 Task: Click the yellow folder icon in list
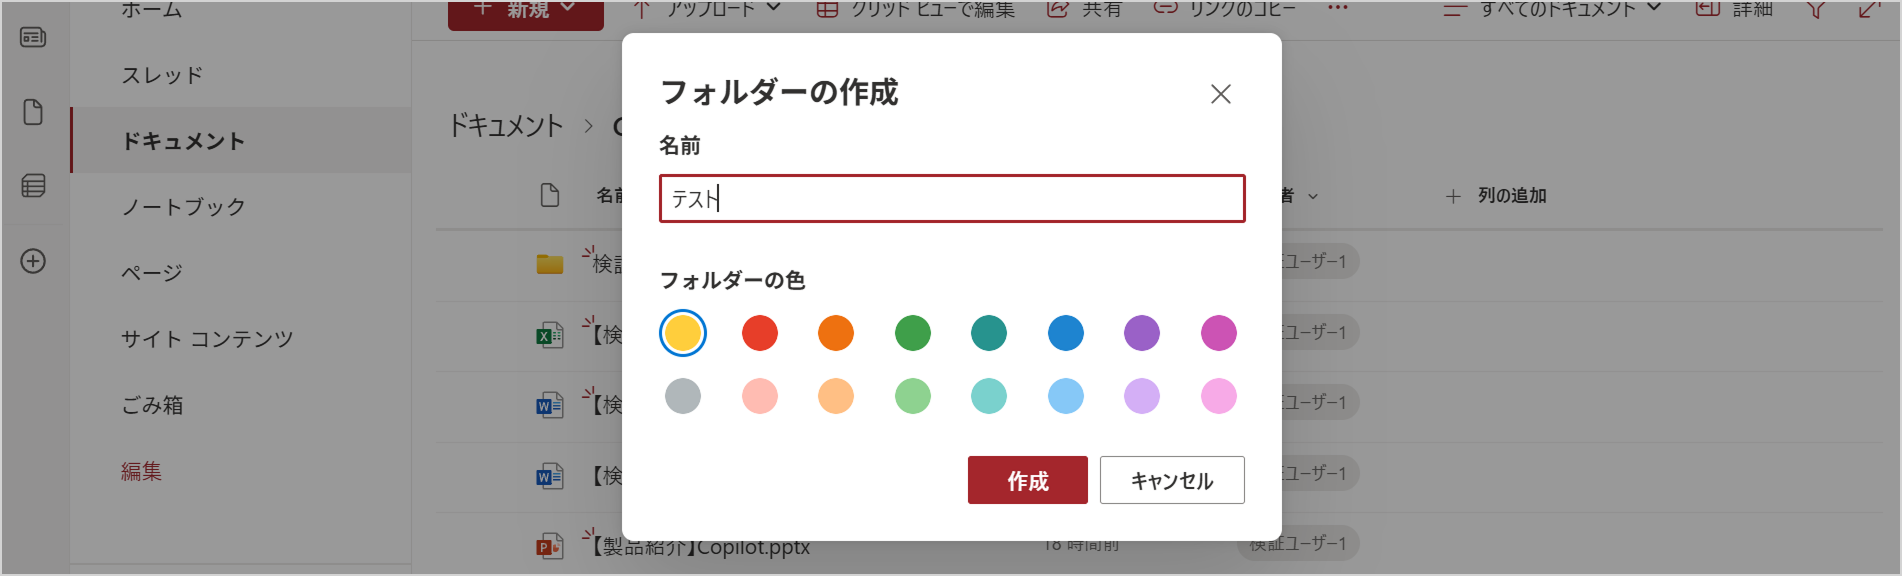click(549, 264)
